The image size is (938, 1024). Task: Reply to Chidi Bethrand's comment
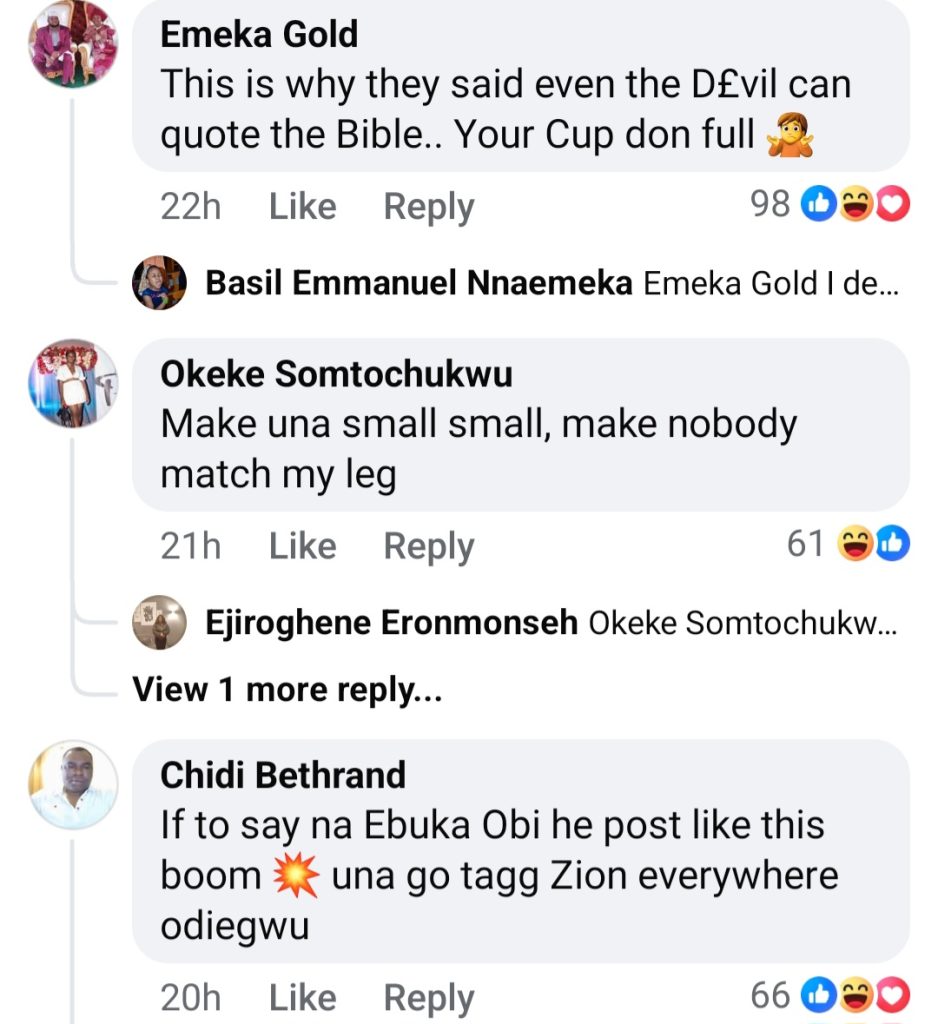429,997
